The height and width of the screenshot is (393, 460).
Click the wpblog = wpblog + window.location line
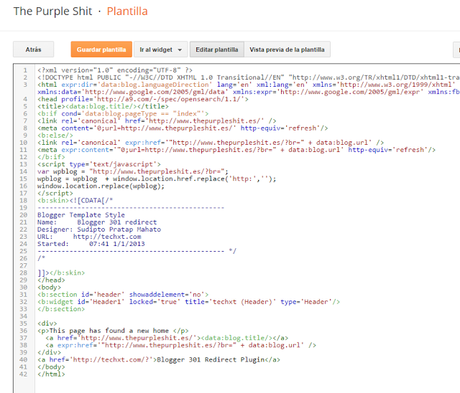(157, 179)
